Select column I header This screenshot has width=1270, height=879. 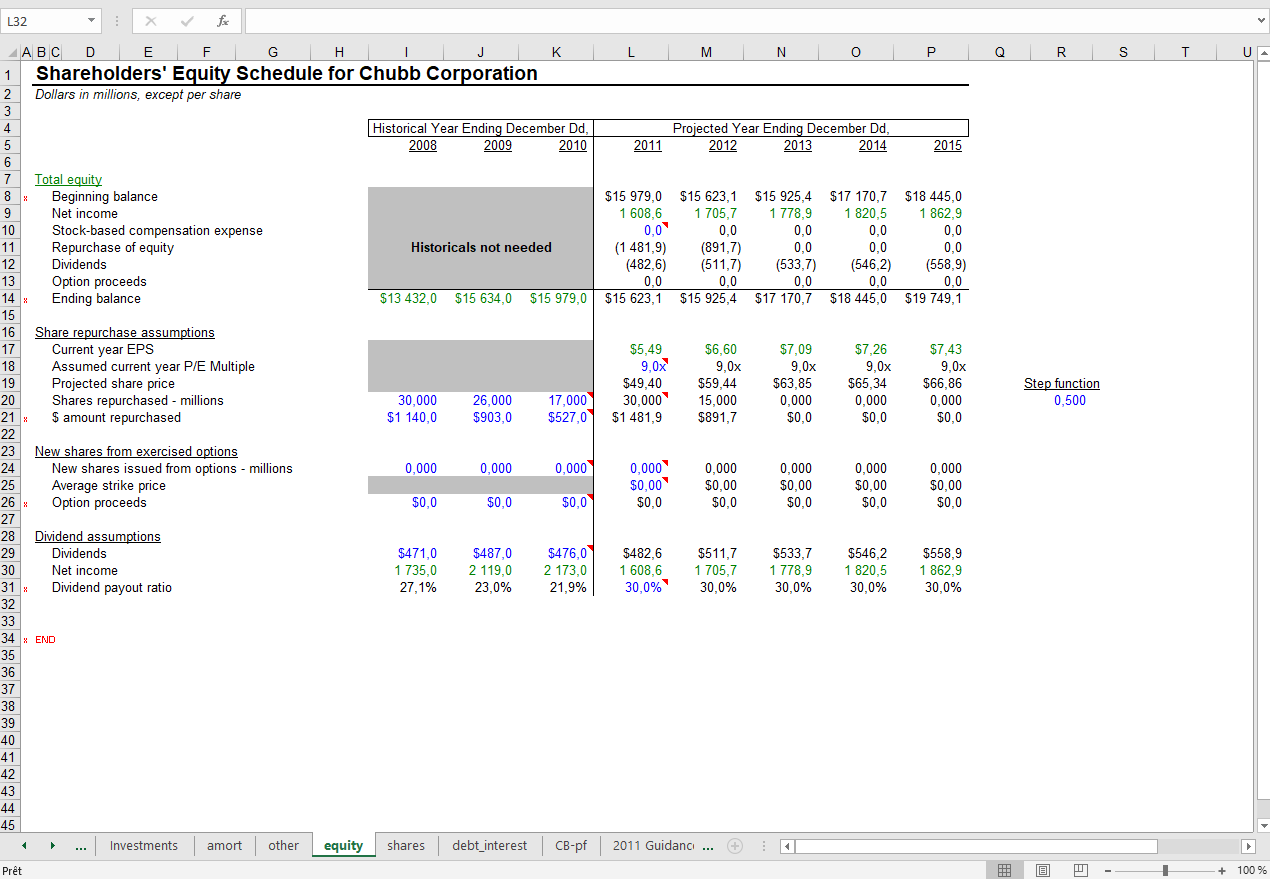[406, 53]
